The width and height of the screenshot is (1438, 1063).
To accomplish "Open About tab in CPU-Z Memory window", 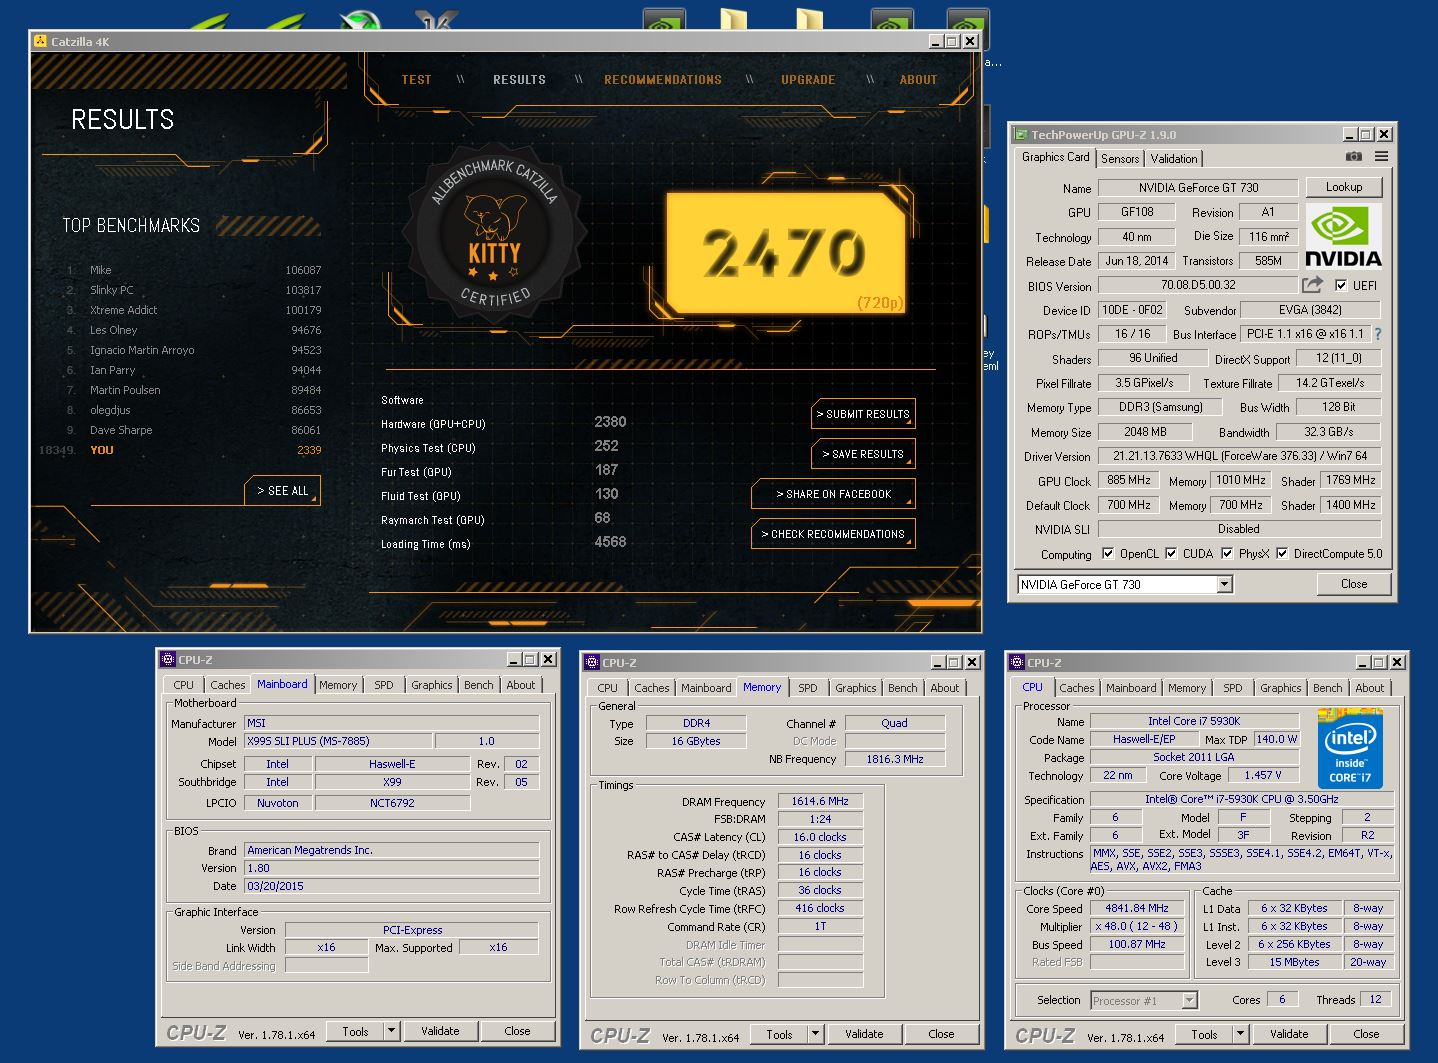I will 945,688.
